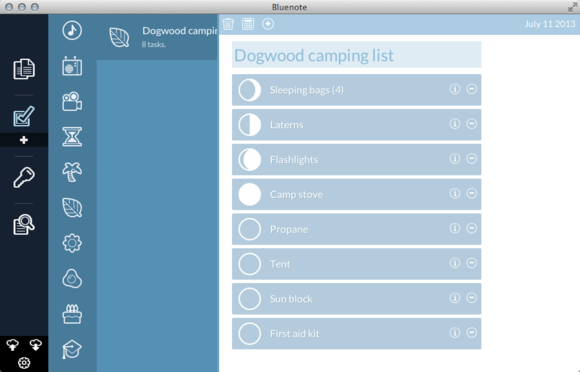Select the Laterns task text
The height and width of the screenshot is (372, 580).
click(x=287, y=125)
